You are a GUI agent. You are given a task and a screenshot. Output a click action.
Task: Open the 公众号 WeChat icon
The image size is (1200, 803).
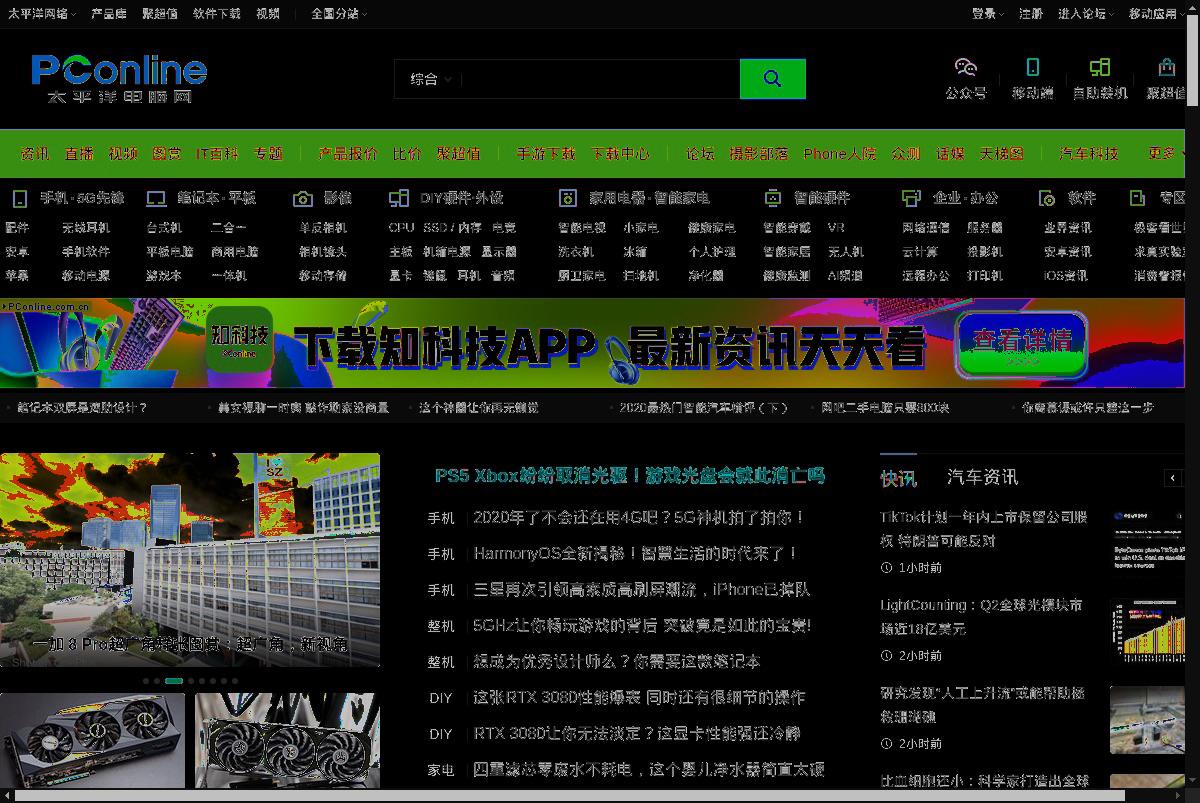(965, 67)
